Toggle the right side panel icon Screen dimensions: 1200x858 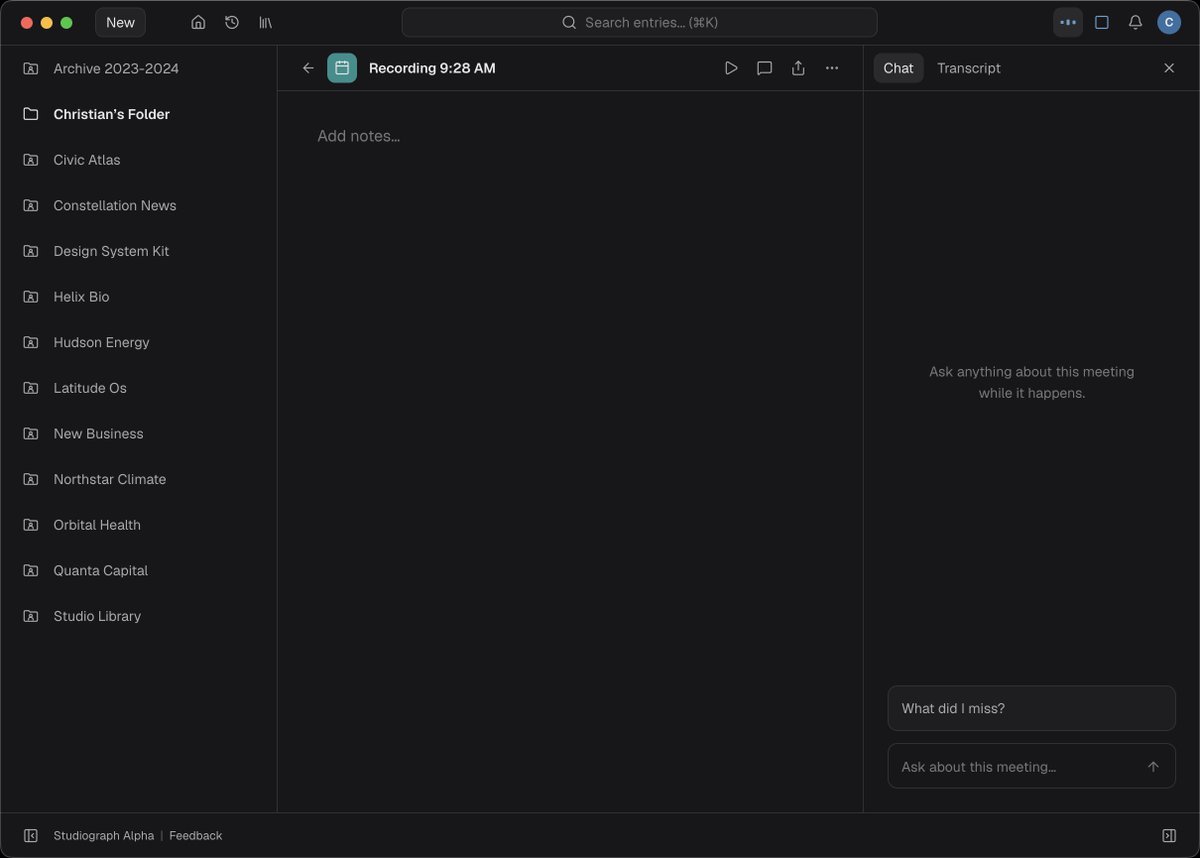tap(1169, 835)
